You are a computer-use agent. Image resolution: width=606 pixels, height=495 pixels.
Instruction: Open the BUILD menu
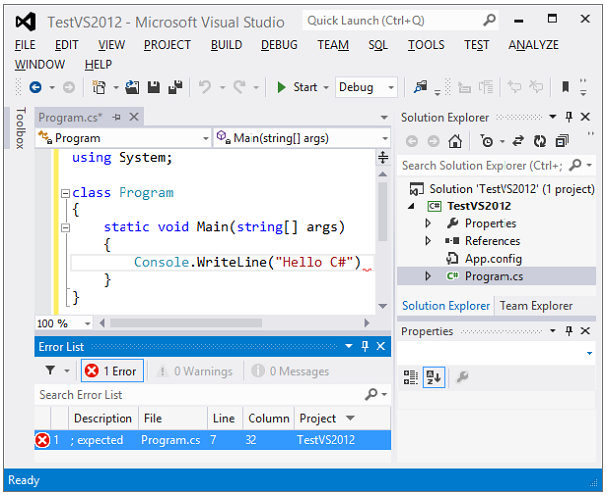point(226,44)
